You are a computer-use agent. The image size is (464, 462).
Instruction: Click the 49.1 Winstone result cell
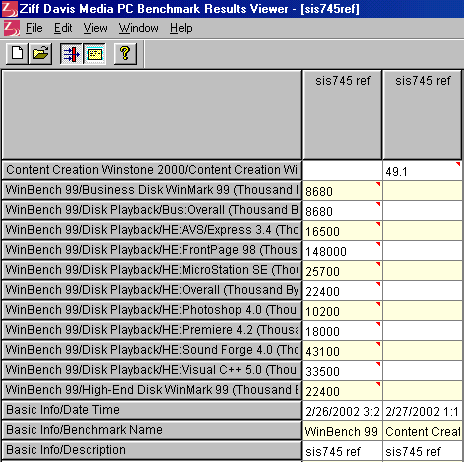pyautogui.click(x=422, y=171)
